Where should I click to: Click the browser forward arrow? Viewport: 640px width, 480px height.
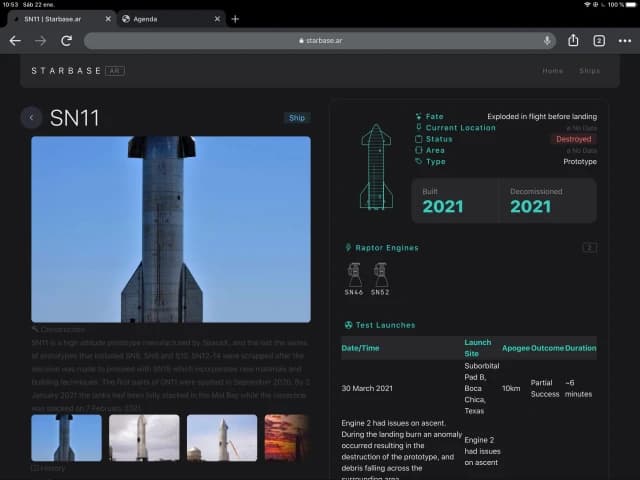pos(40,41)
